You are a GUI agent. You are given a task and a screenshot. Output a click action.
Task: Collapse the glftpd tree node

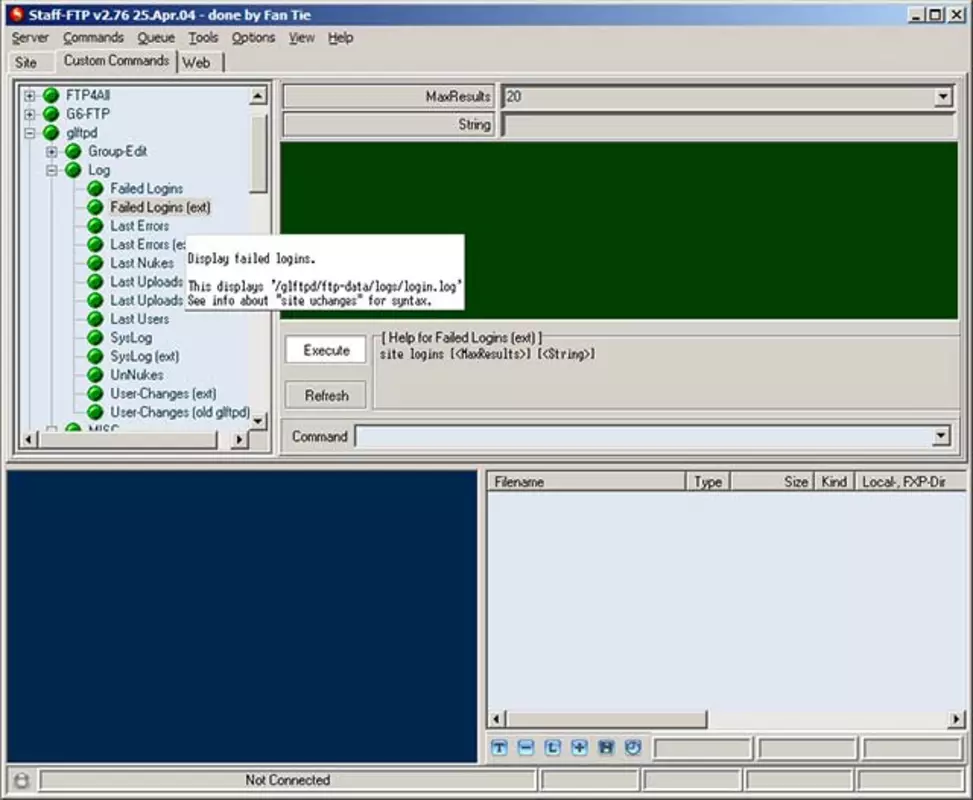click(x=29, y=133)
